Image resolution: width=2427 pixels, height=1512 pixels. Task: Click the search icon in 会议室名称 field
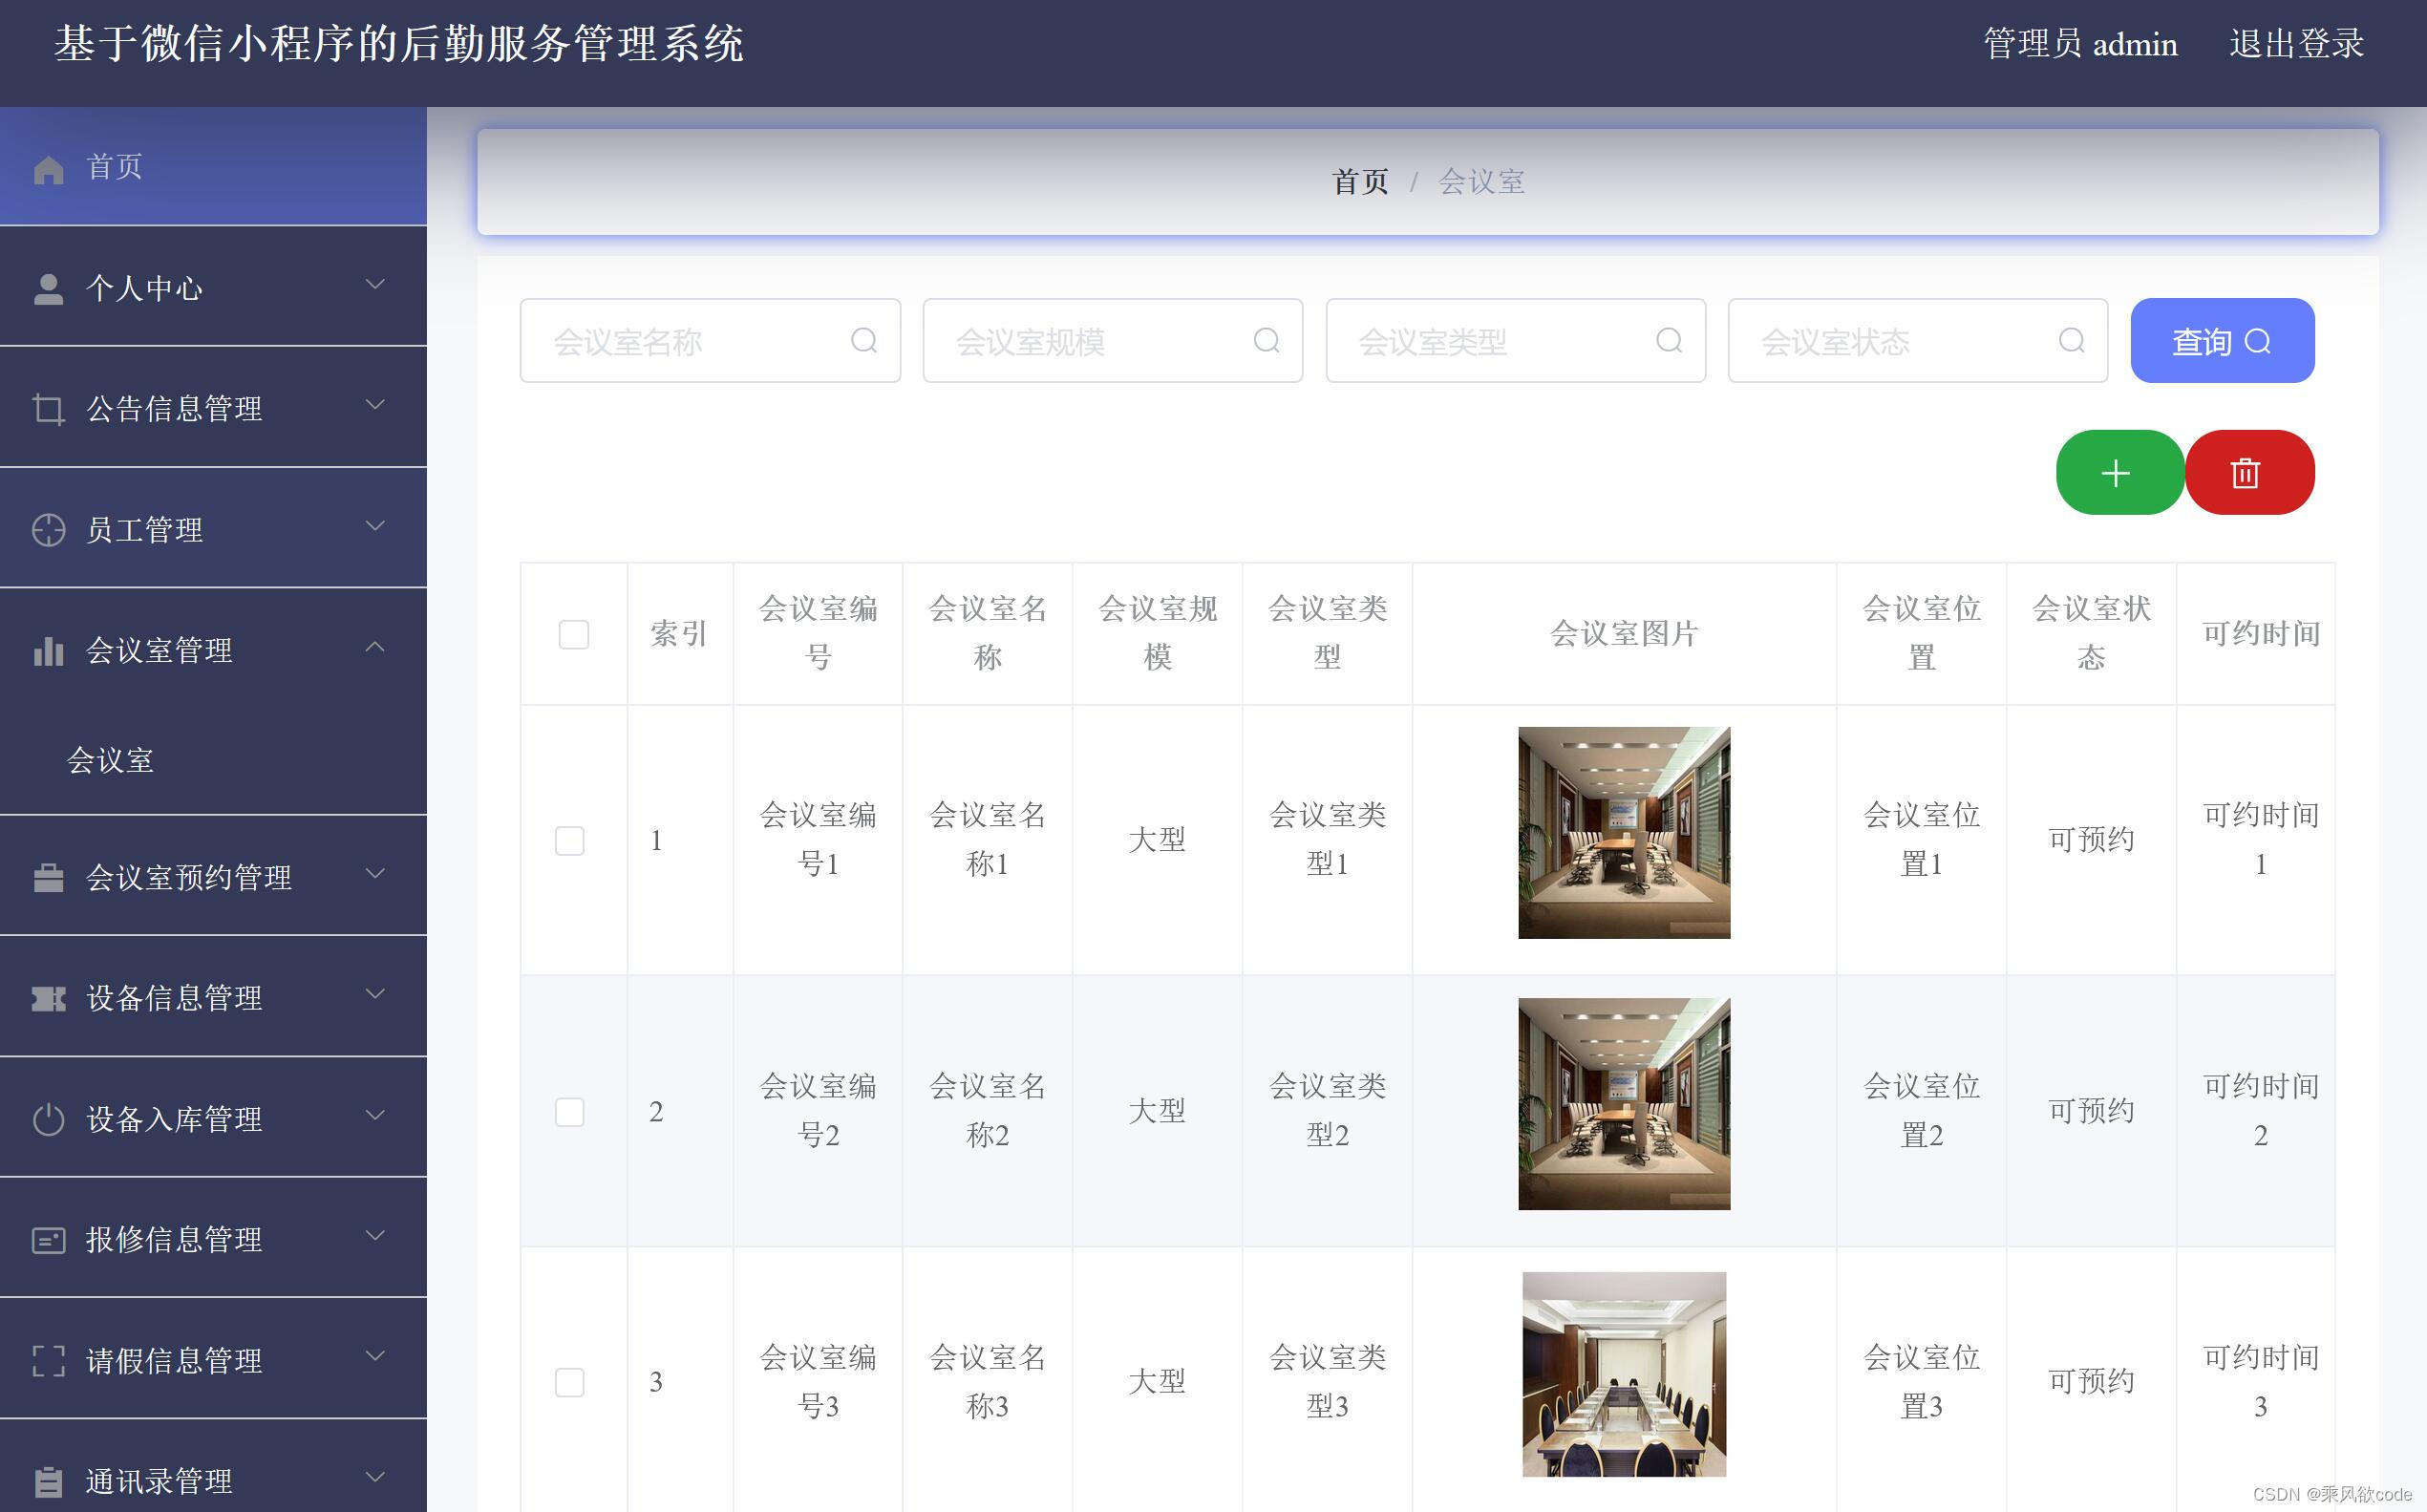864,341
